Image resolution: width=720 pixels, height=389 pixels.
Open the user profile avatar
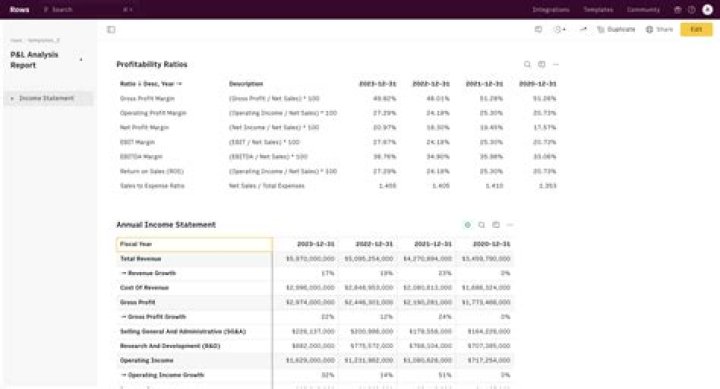(x=707, y=9)
